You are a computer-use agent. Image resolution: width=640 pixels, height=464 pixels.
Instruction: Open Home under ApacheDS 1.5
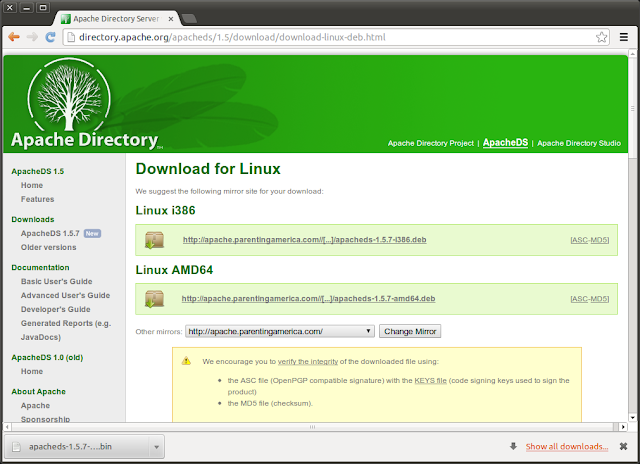pos(32,185)
